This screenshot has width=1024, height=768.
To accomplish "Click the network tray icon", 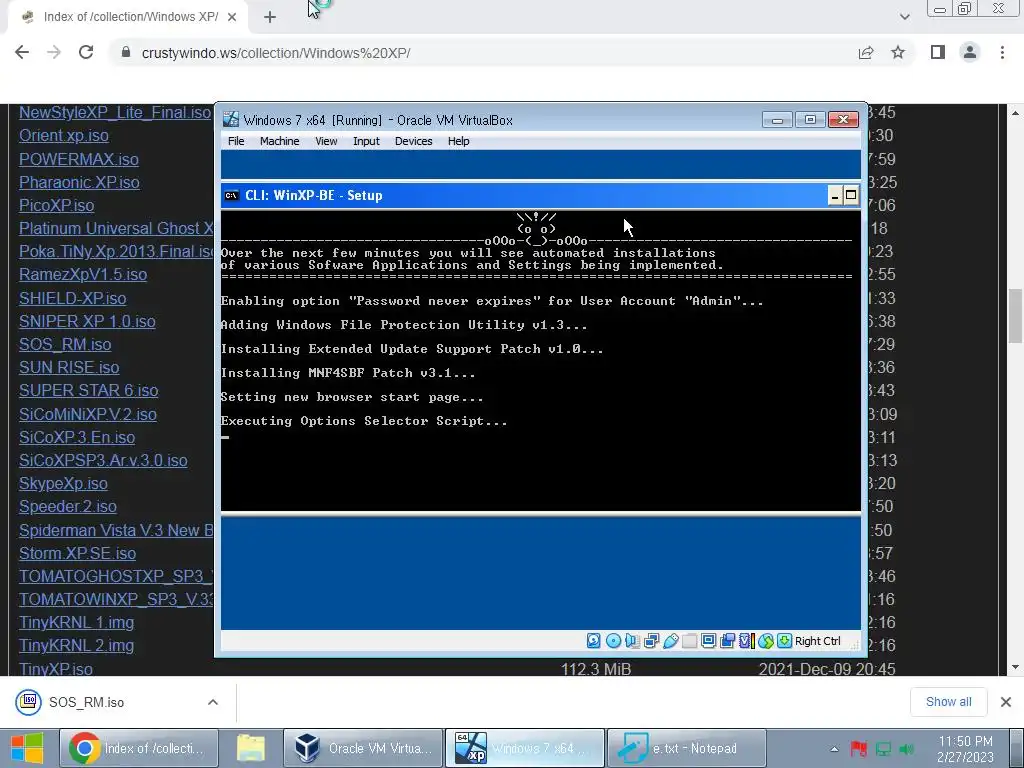I will tap(883, 749).
